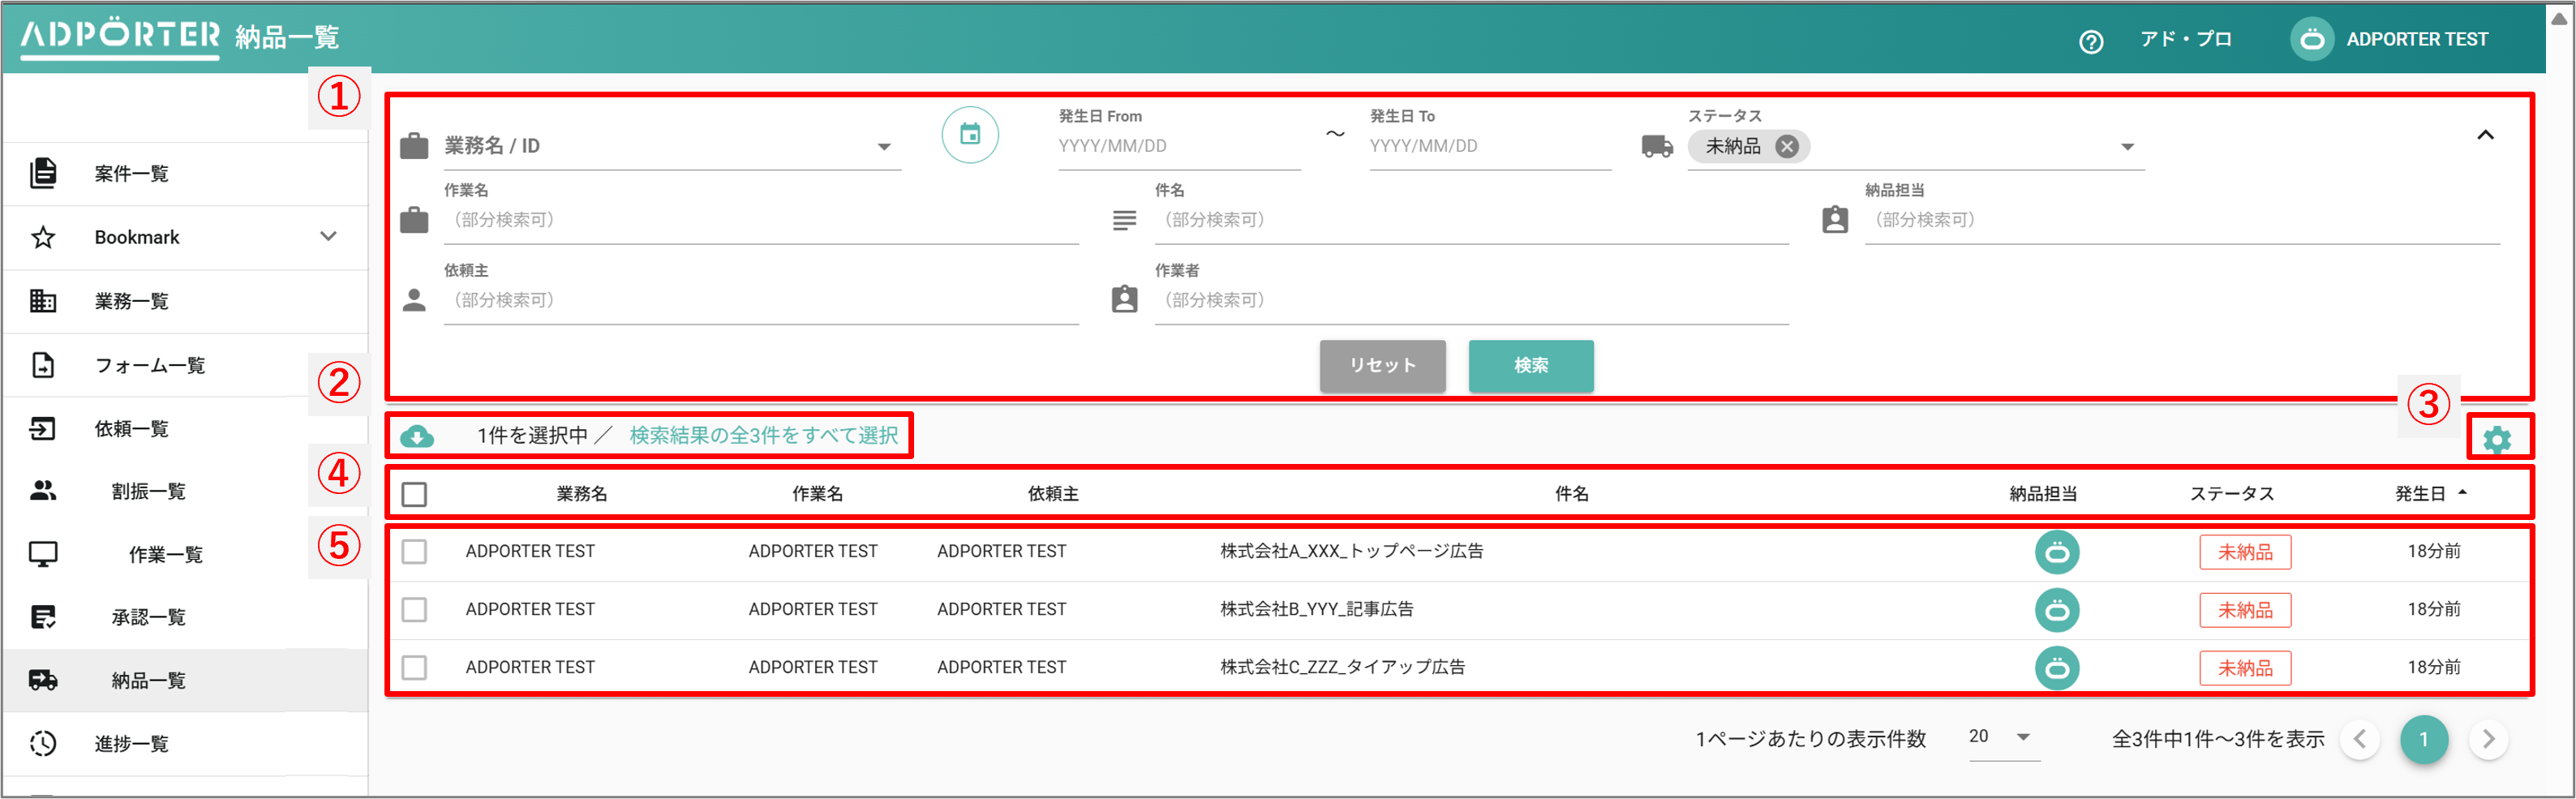Image resolution: width=2576 pixels, height=799 pixels.
Task: Collapse the search filter panel
Action: (x=2485, y=135)
